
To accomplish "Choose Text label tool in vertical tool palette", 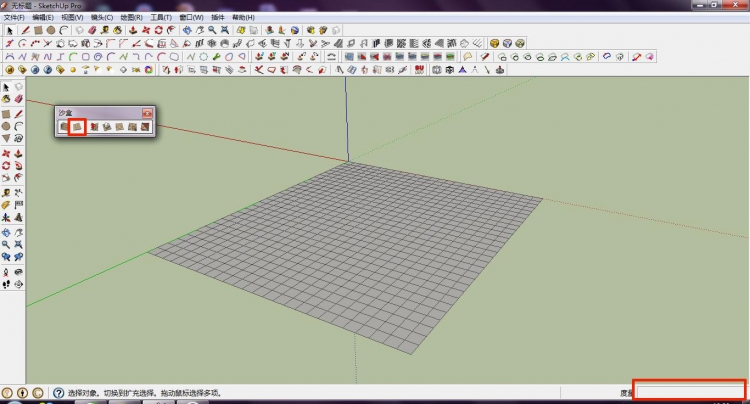I will [x=19, y=205].
